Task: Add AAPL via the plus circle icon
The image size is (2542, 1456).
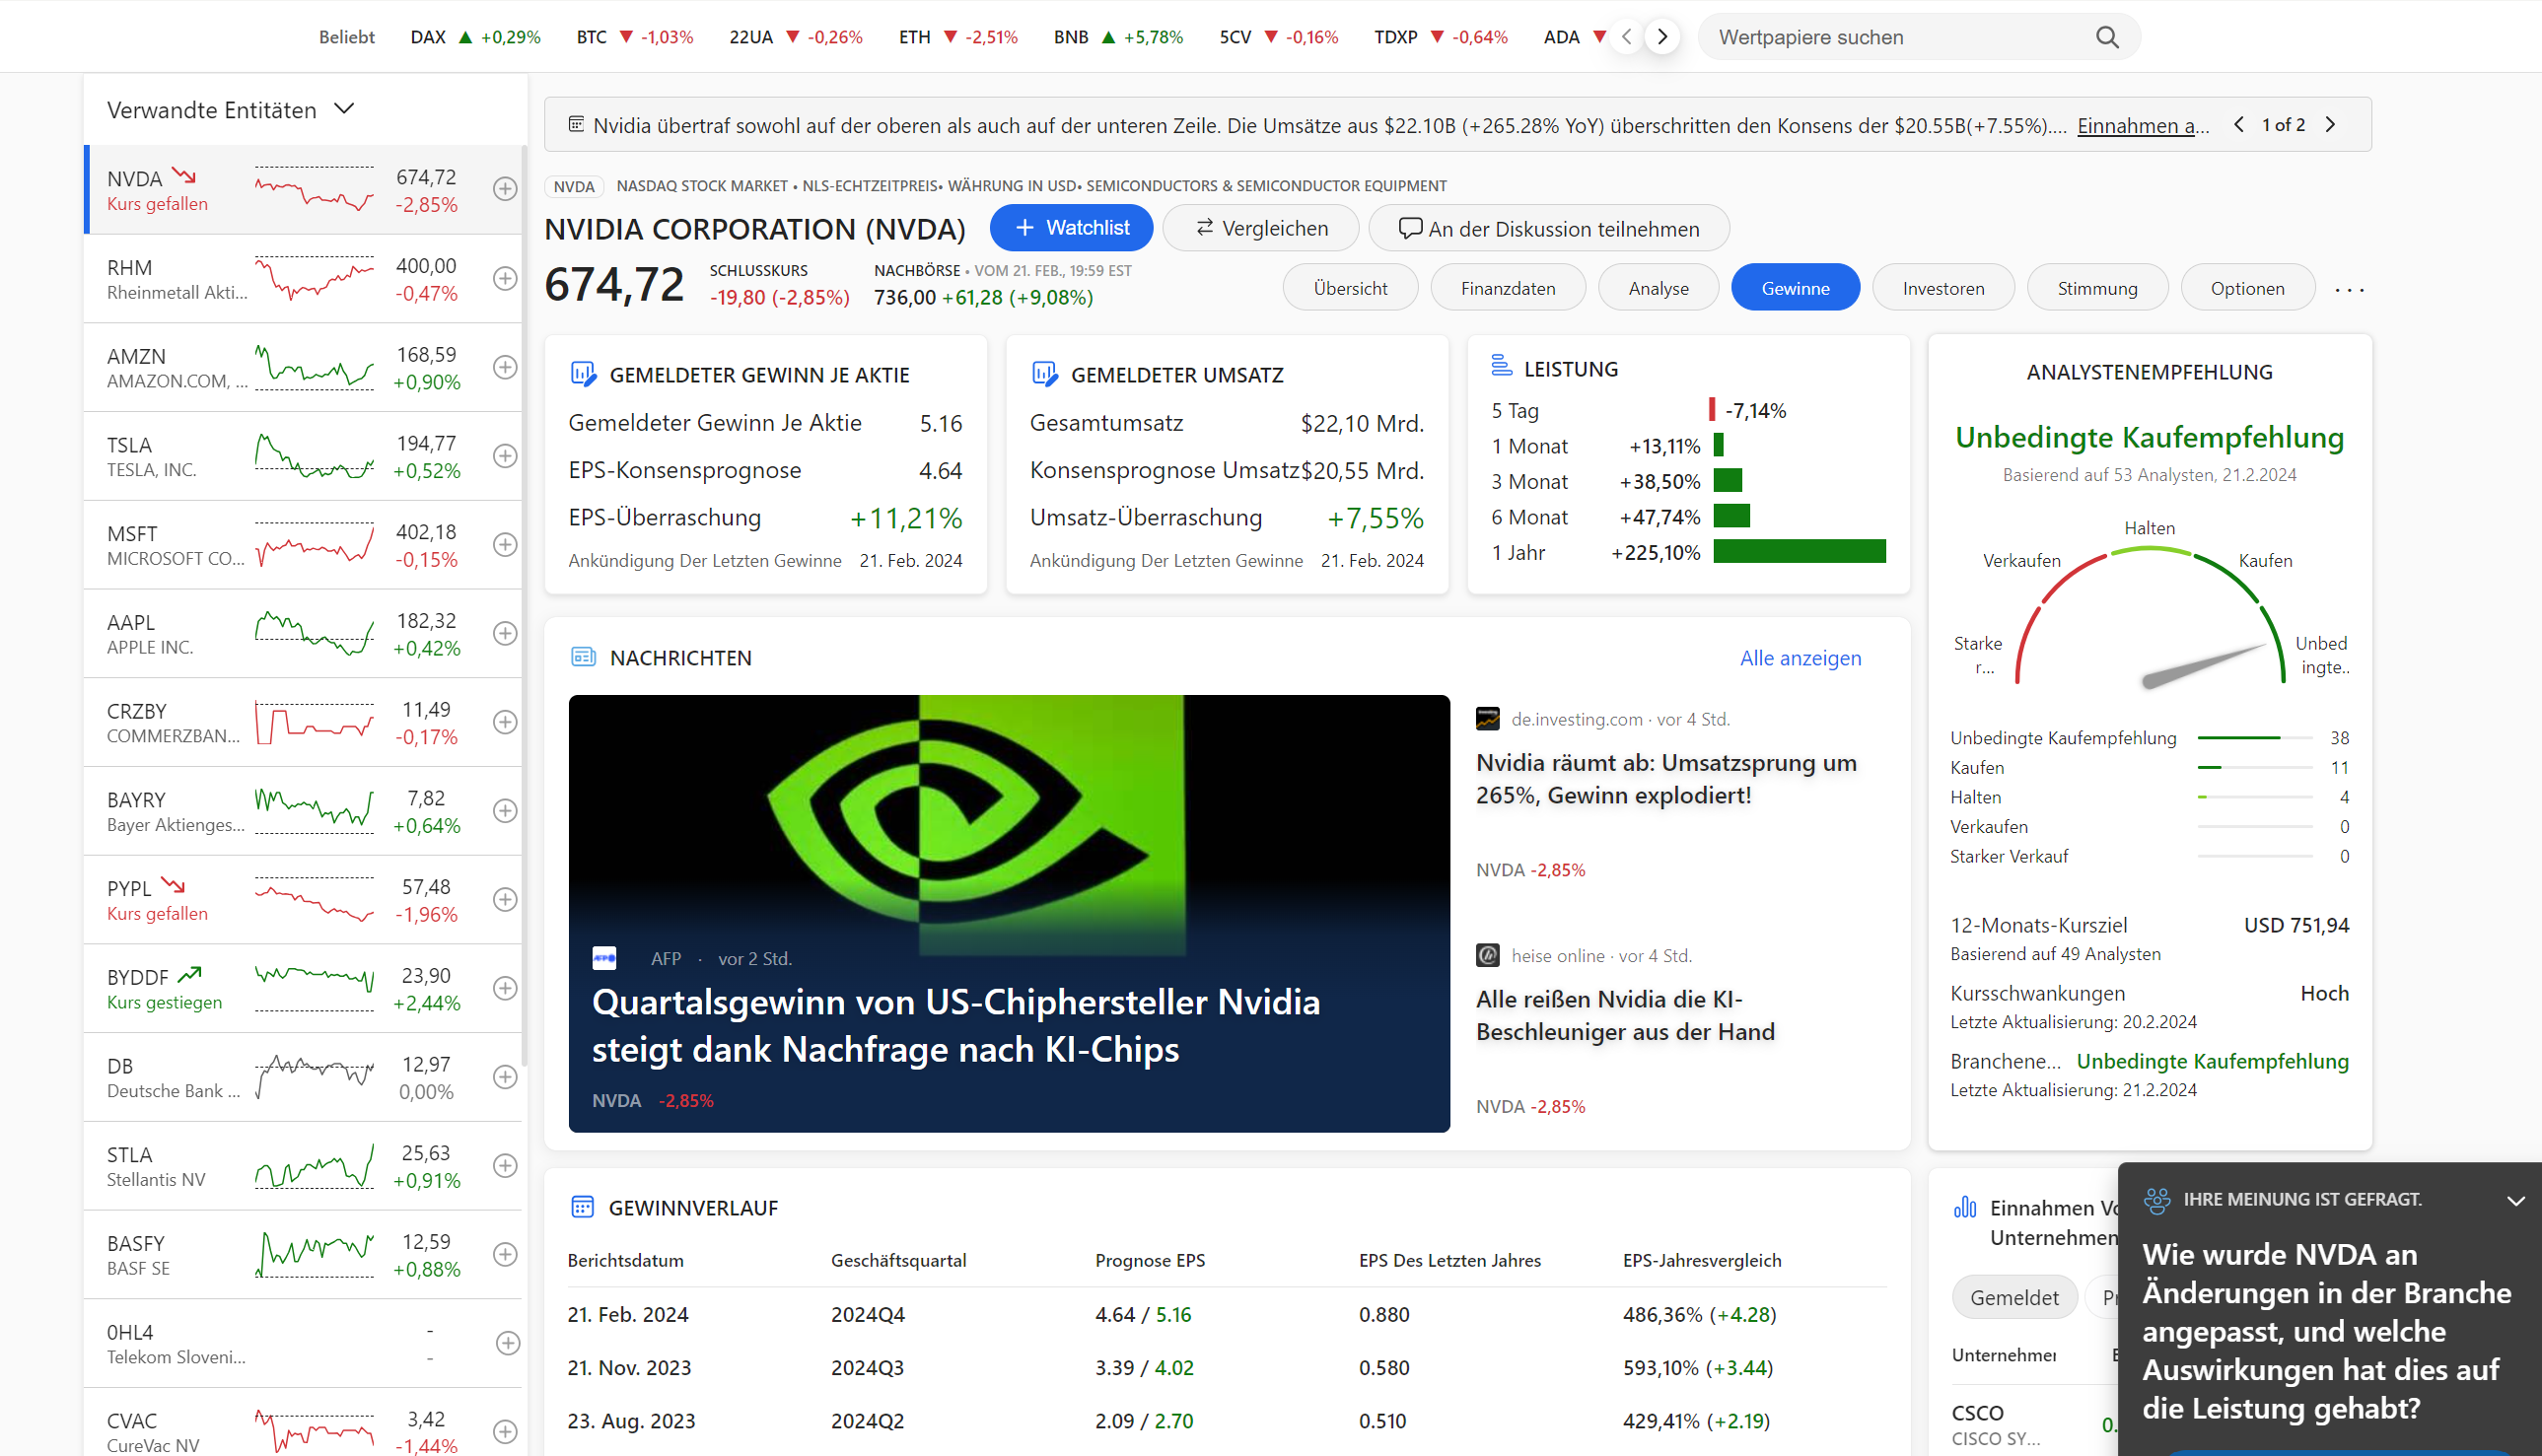Action: pos(505,633)
